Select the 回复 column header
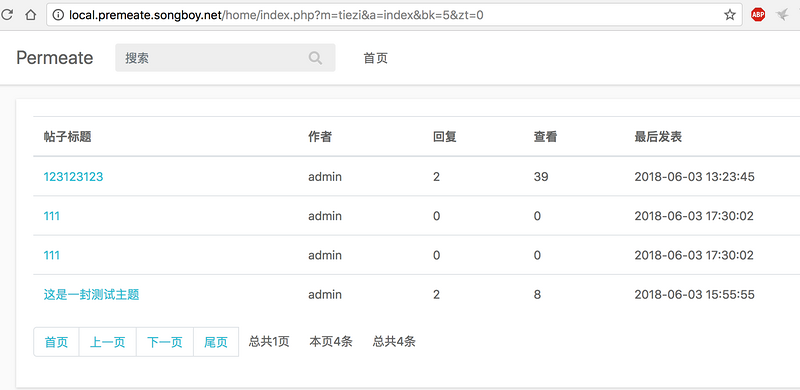 tap(444, 137)
